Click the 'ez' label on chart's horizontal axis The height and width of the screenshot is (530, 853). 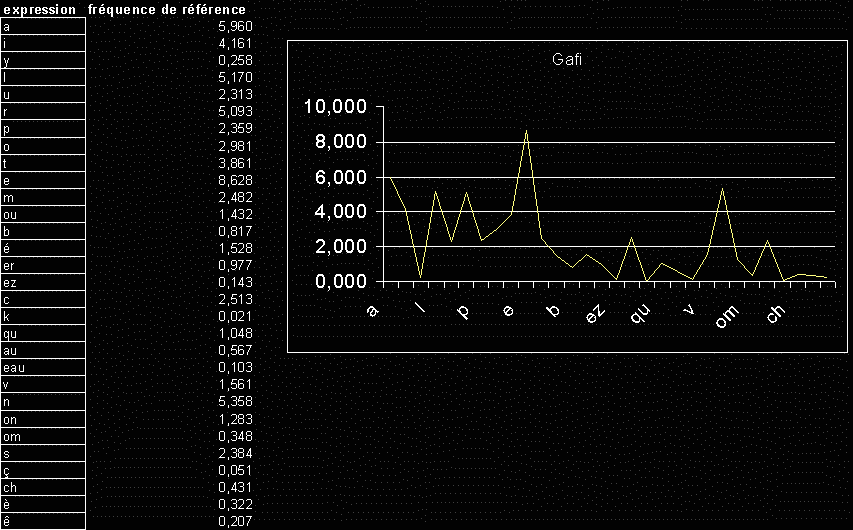595,312
